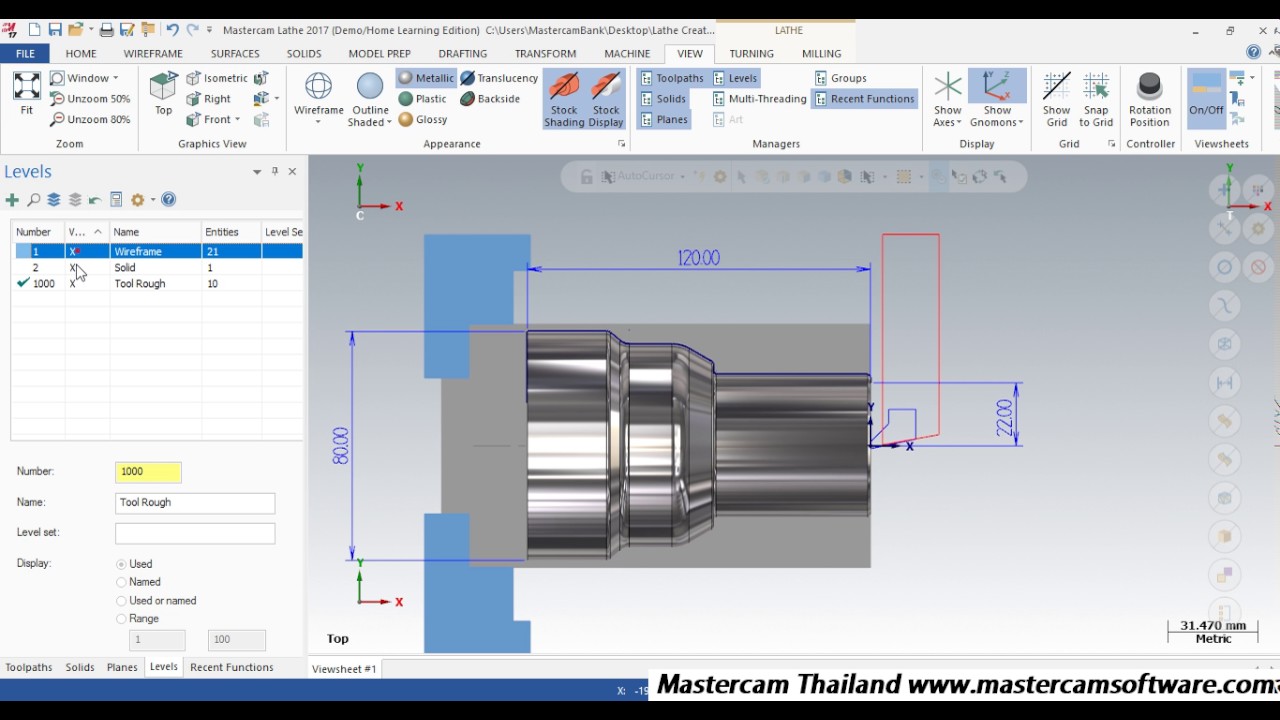Select Plastic material style
The width and height of the screenshot is (1280, 720).
tap(423, 99)
